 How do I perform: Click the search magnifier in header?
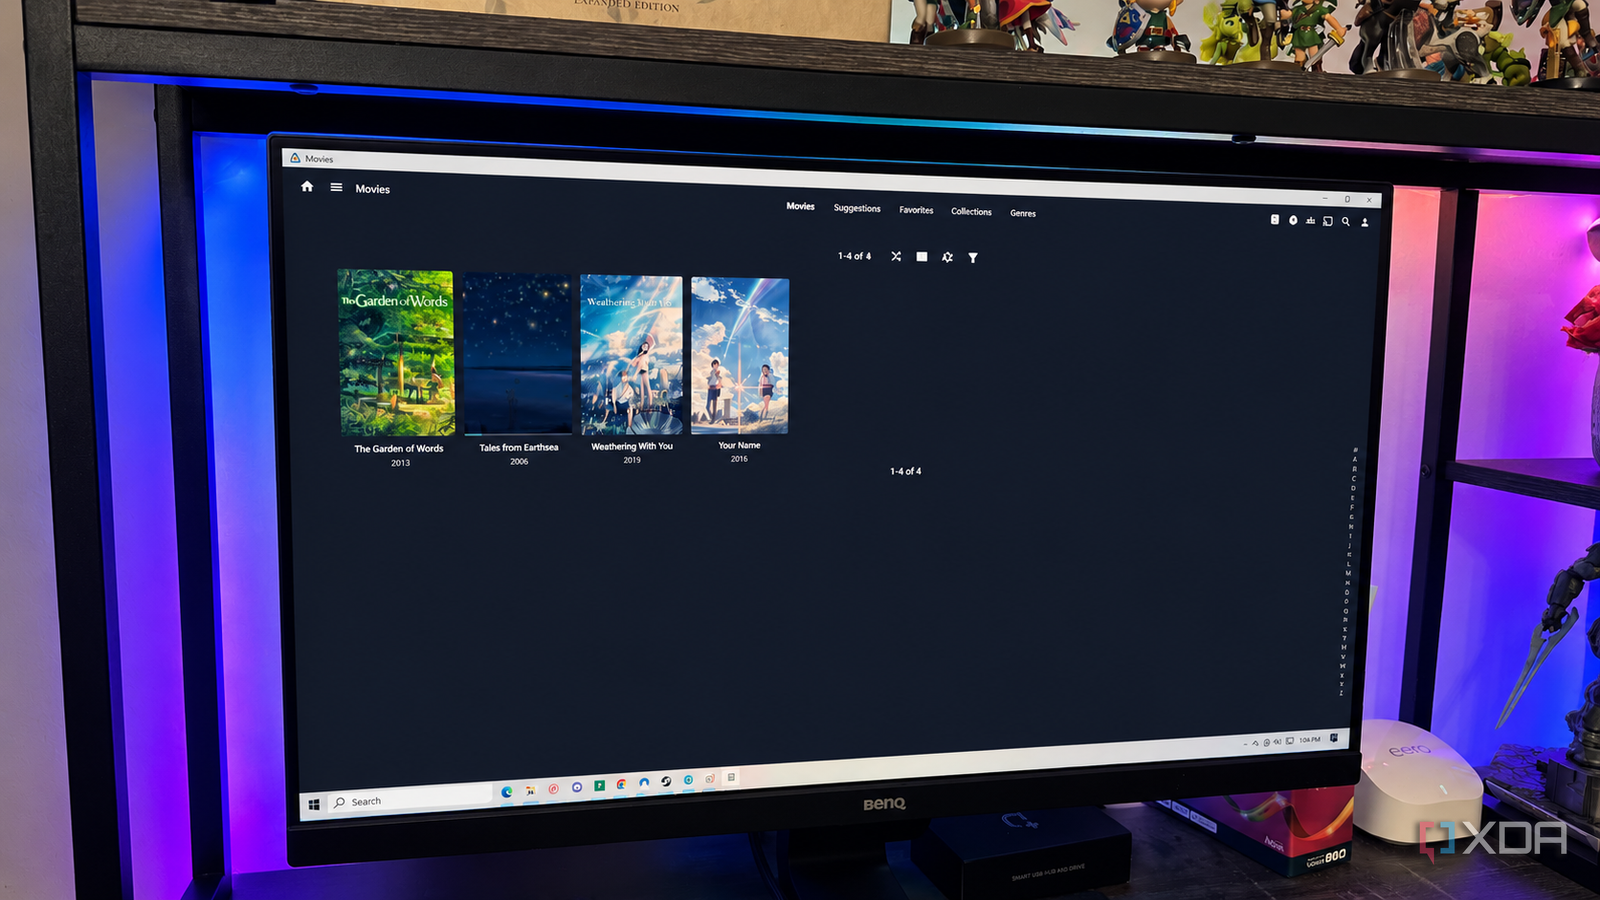[1346, 222]
